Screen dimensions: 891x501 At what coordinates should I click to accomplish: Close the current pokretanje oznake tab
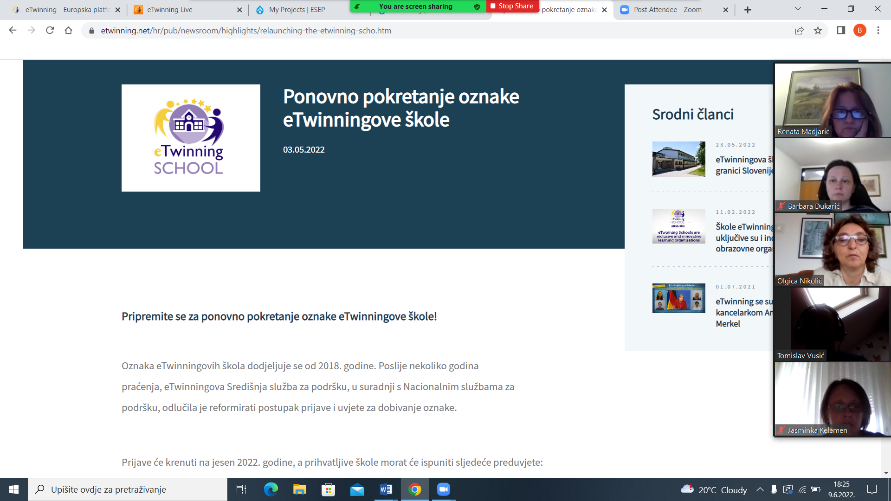tap(604, 10)
